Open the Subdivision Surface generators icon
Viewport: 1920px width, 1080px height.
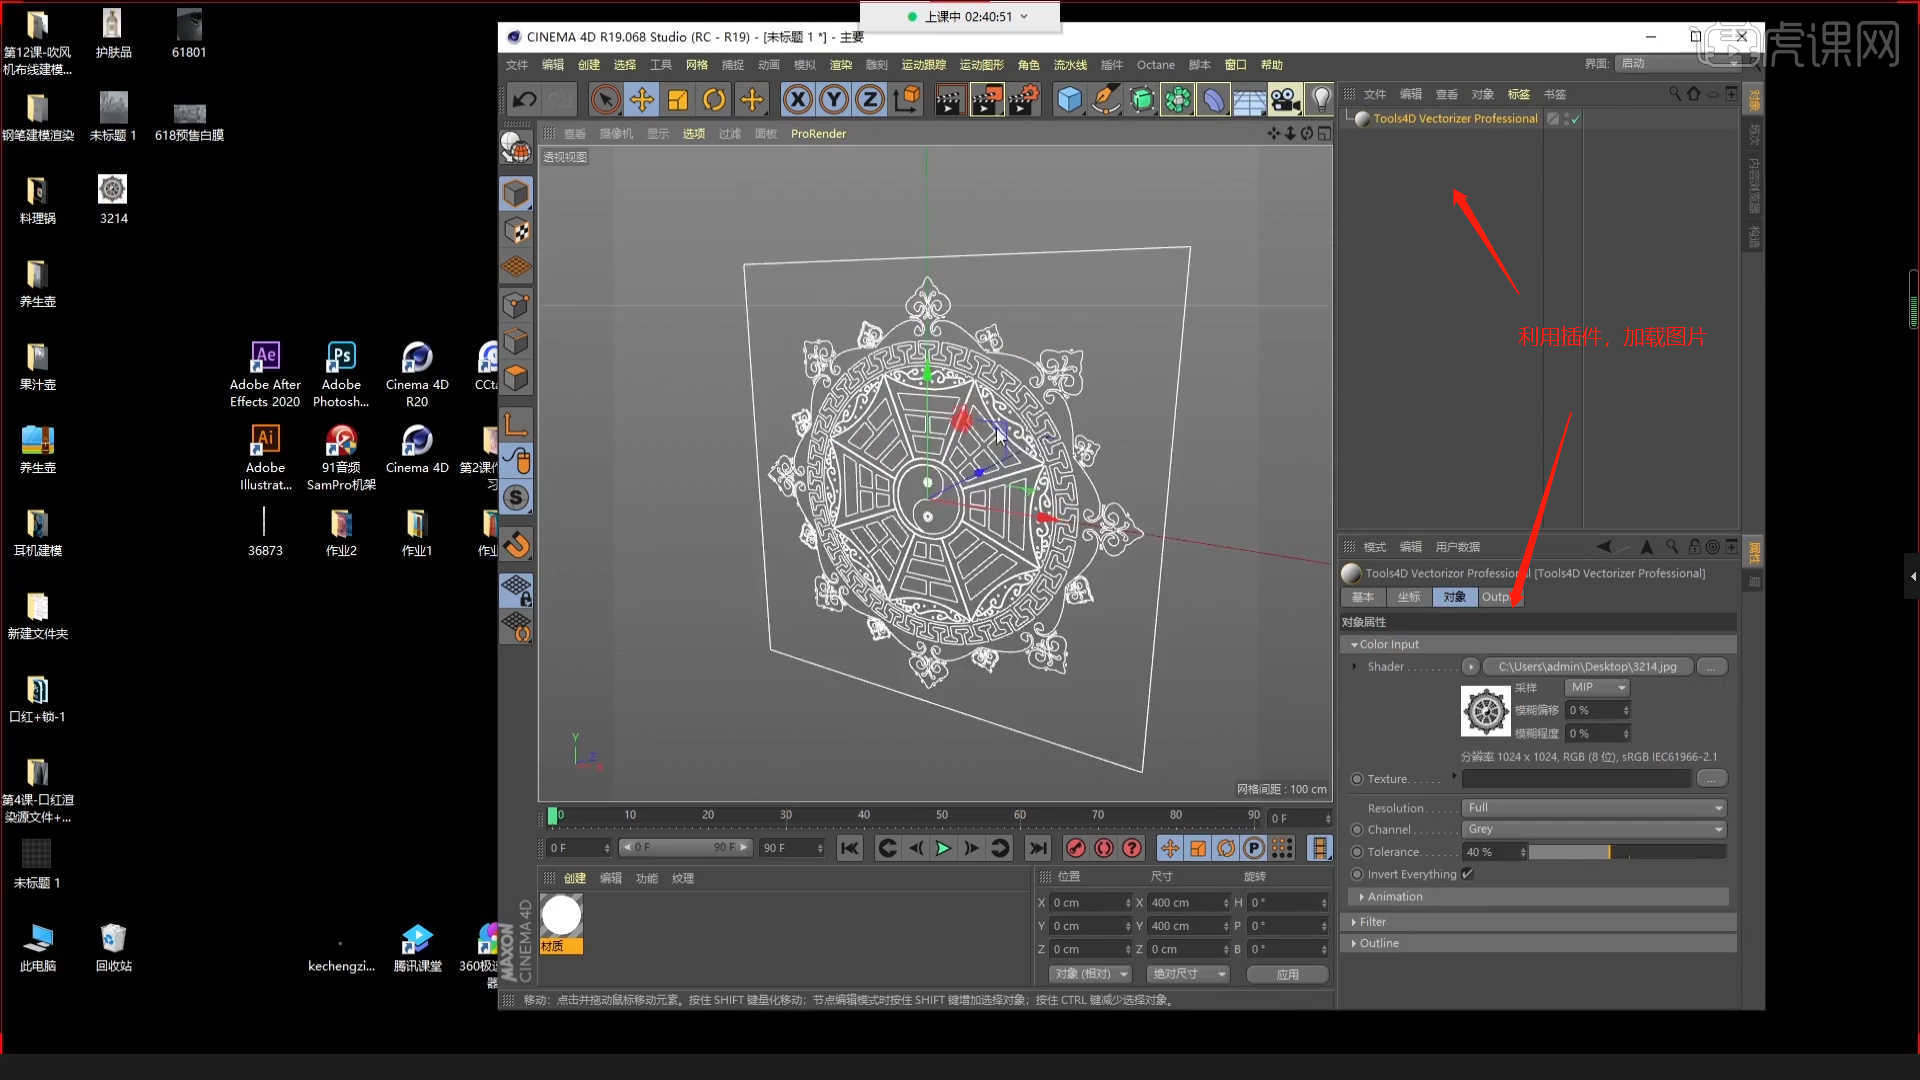(1142, 99)
